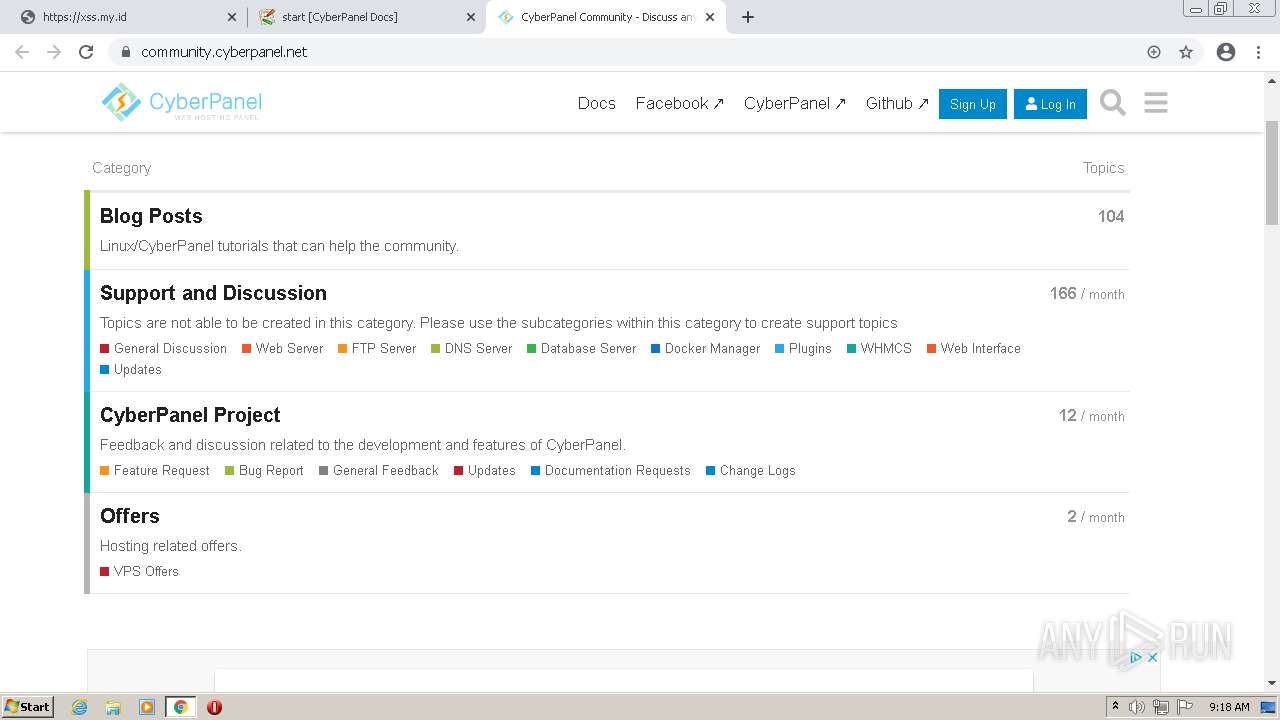1280x720 pixels.
Task: Reload the page with refresh icon
Action: click(x=86, y=52)
